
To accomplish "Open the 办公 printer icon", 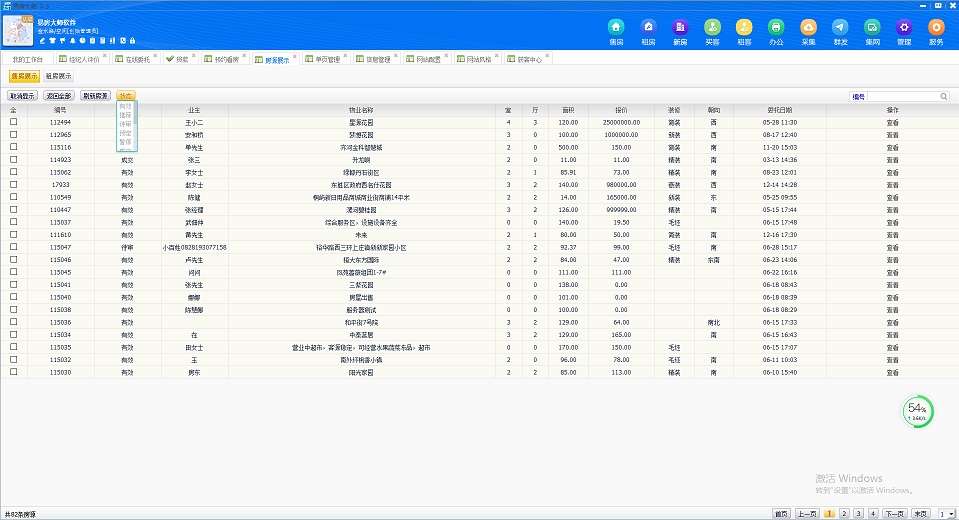I will pyautogui.click(x=776, y=28).
